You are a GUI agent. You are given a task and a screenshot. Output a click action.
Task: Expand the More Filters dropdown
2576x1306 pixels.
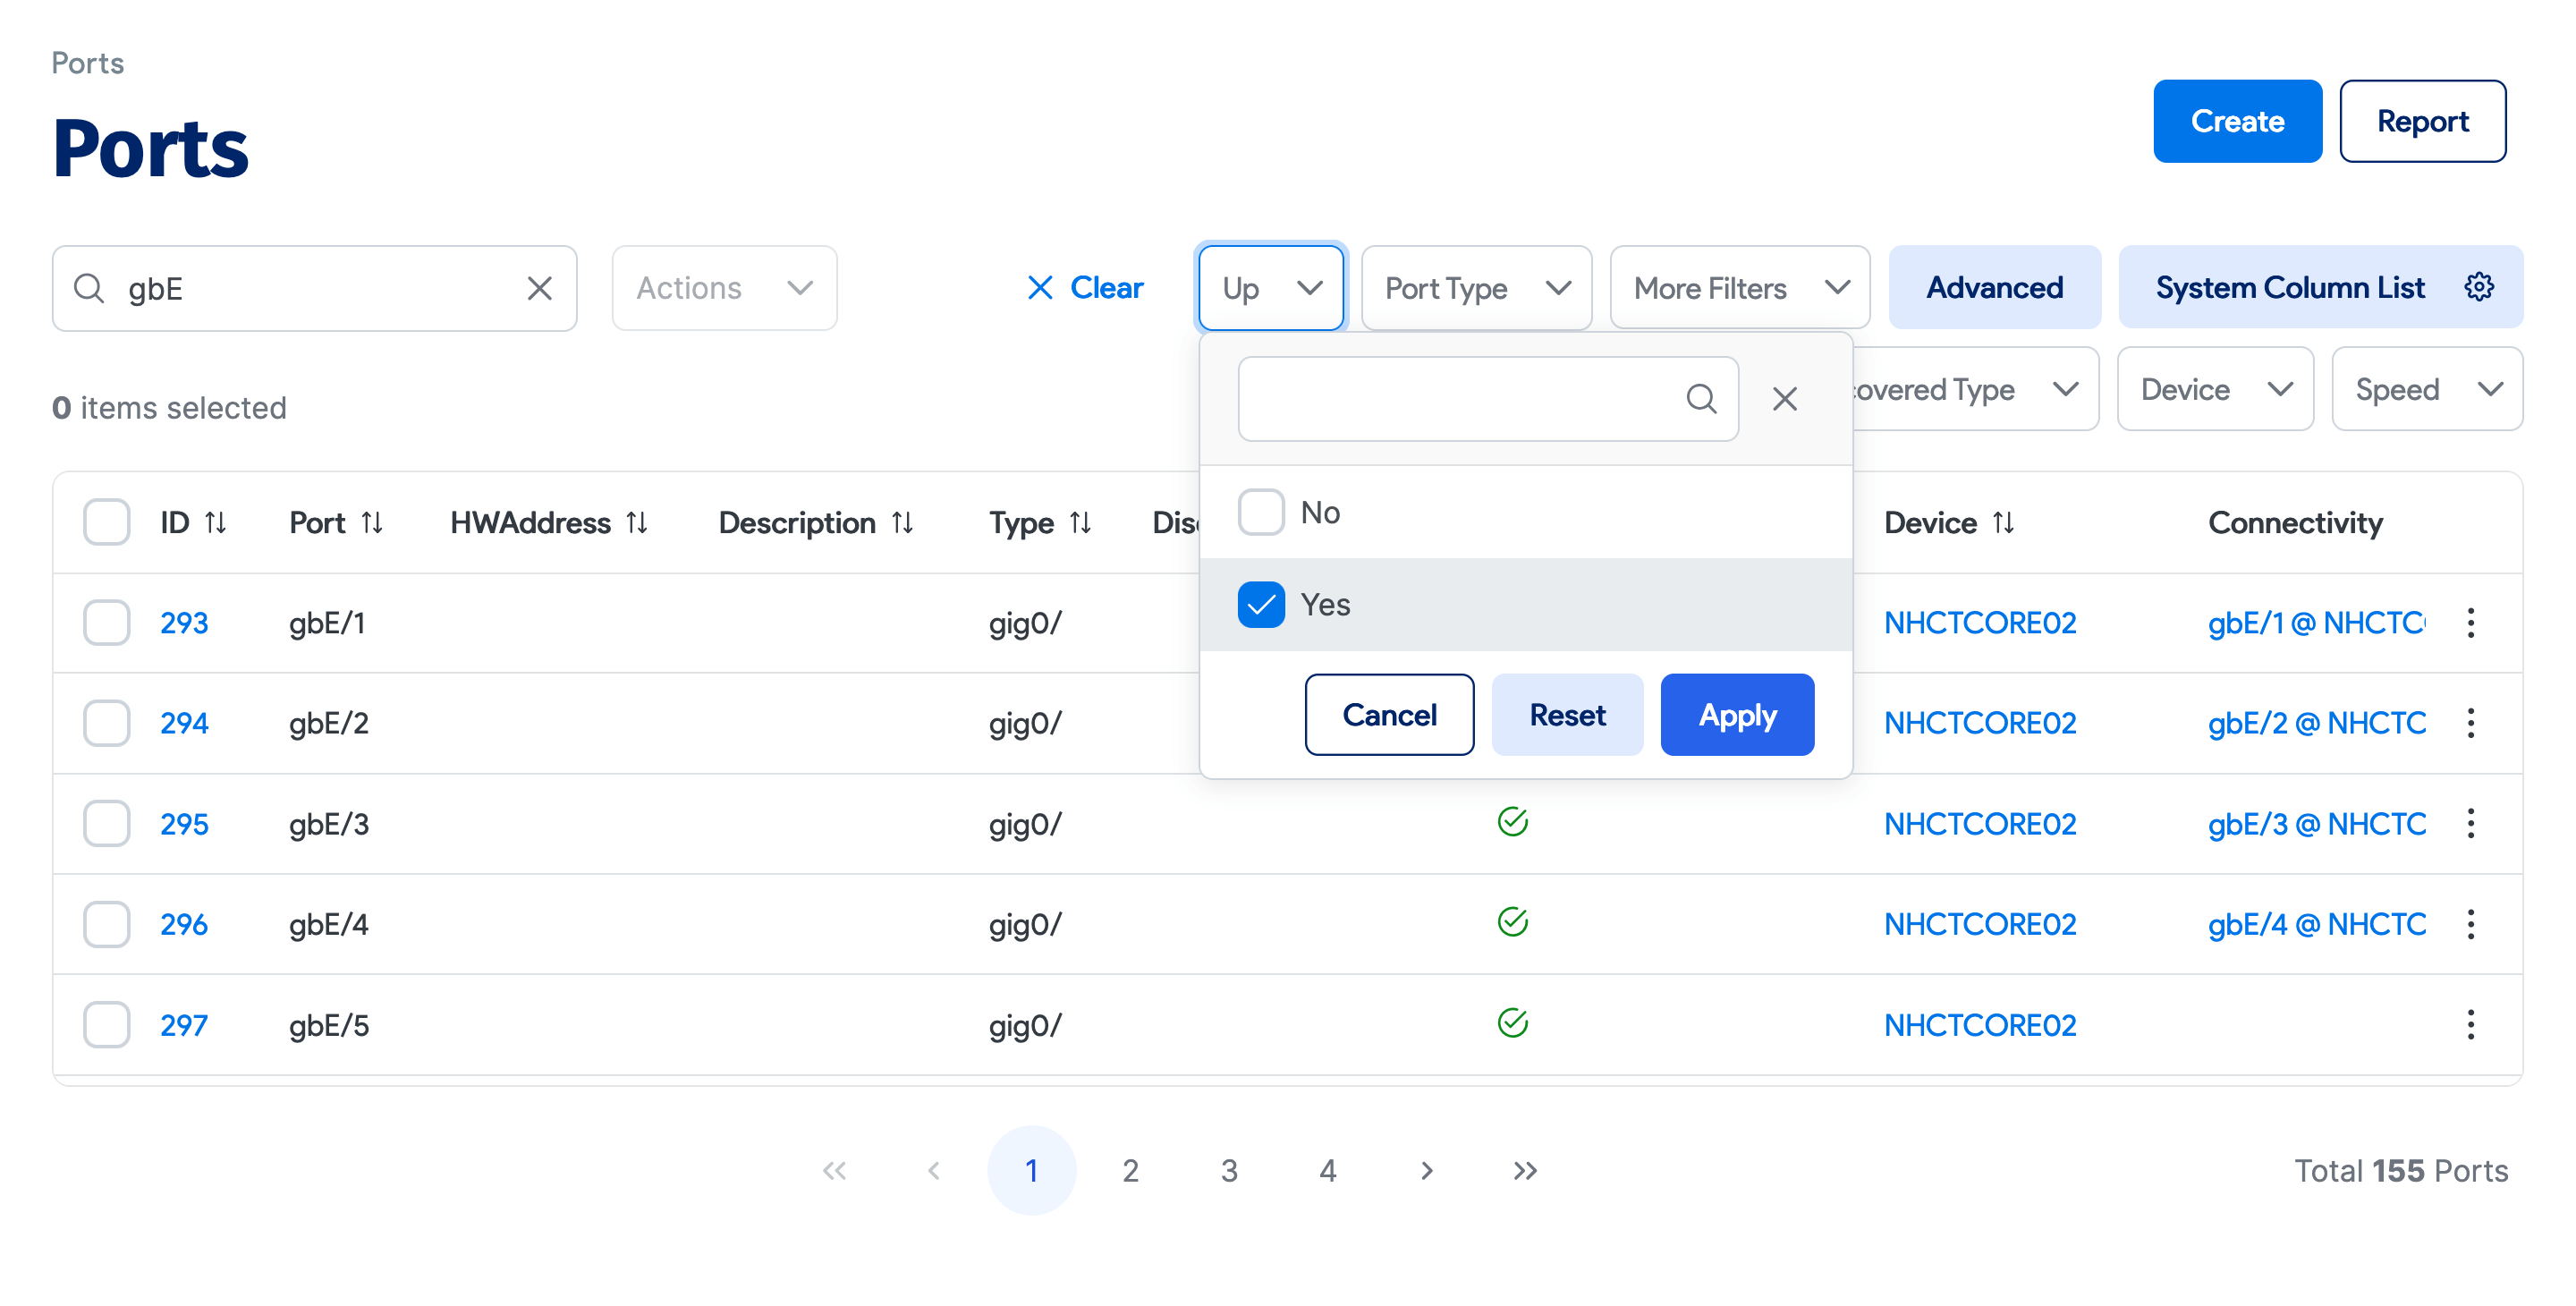1738,289
